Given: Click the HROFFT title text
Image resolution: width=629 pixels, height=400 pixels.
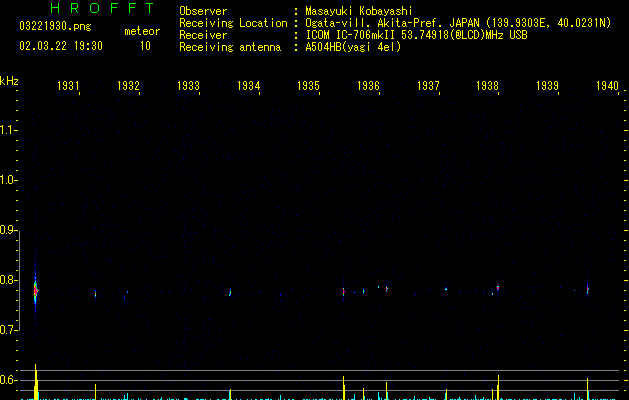Looking at the screenshot, I should point(103,8).
